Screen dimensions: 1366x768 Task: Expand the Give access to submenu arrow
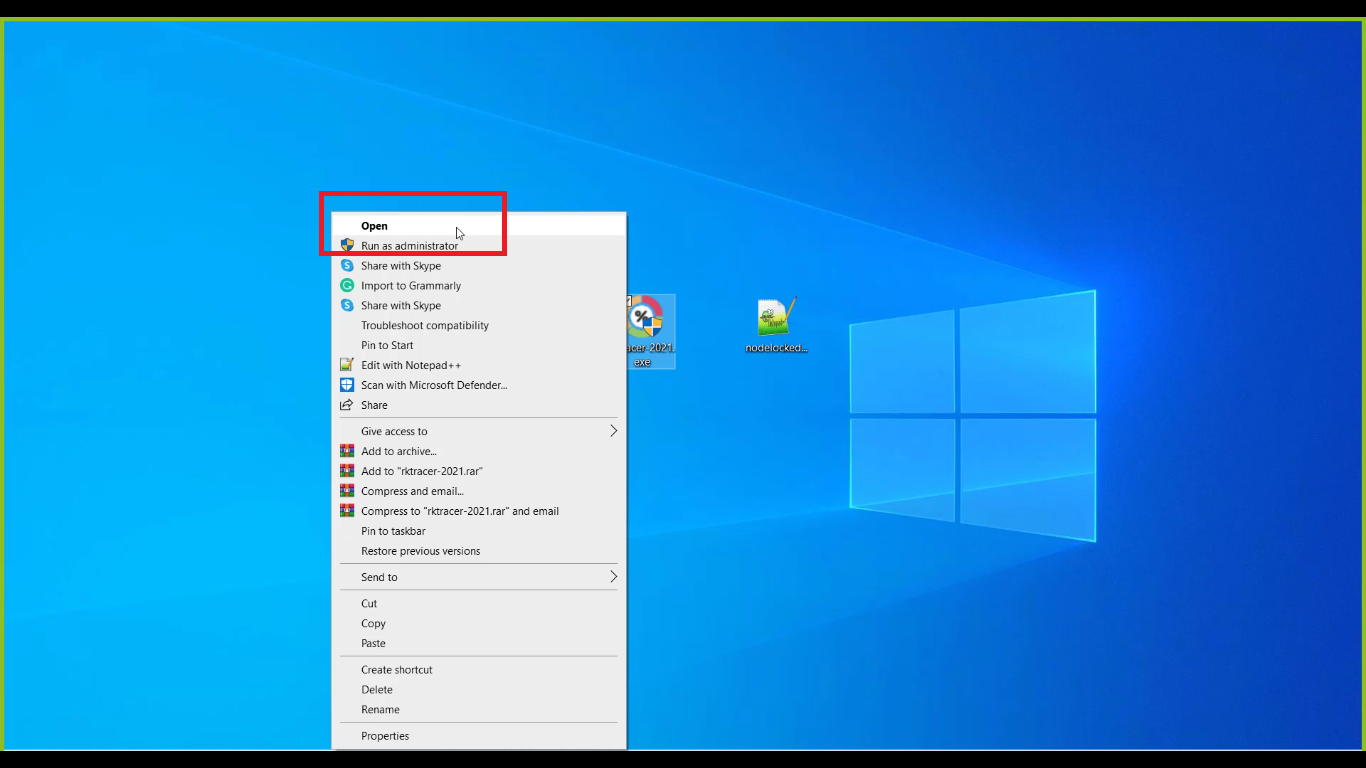pyautogui.click(x=613, y=431)
